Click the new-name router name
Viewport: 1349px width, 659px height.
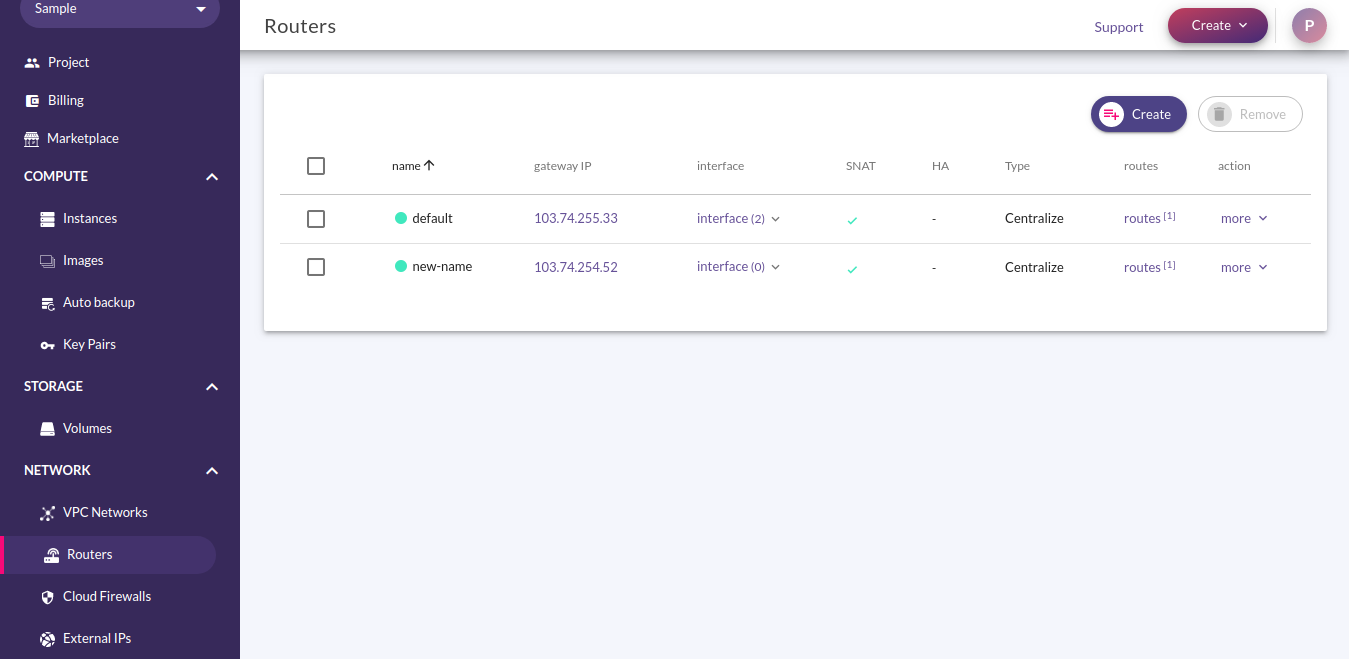coord(442,267)
